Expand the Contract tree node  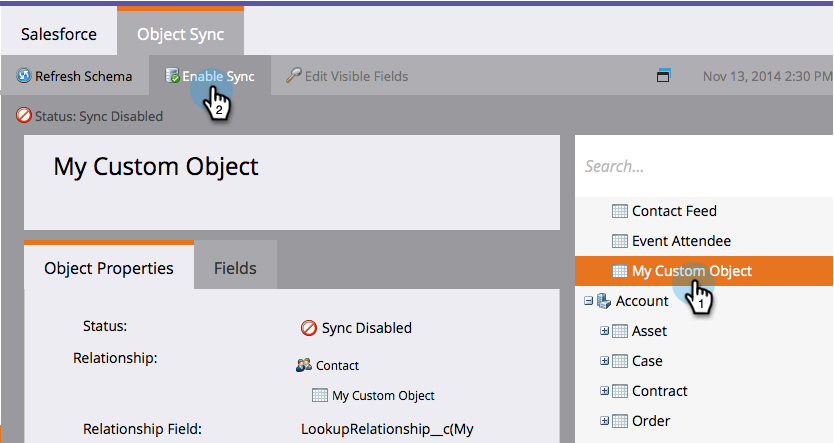pos(604,391)
